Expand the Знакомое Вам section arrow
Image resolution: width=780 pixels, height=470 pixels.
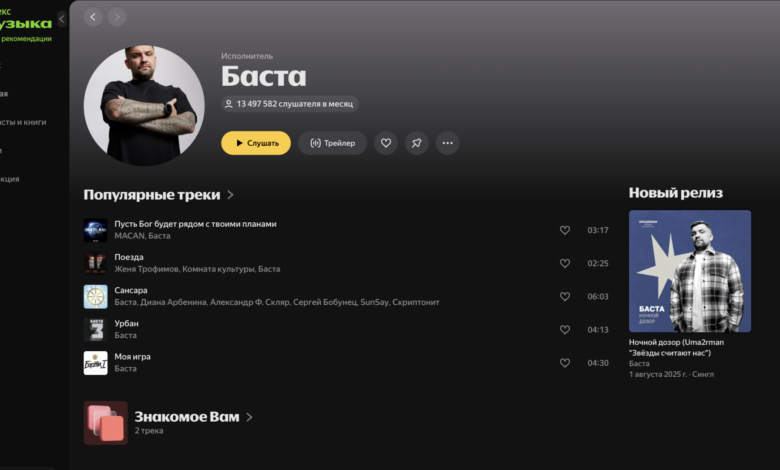pos(249,417)
